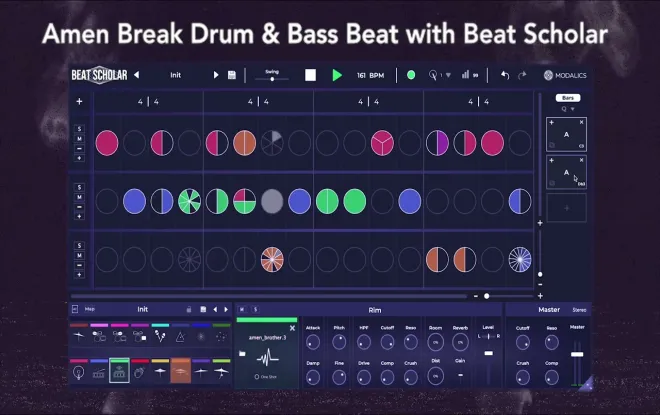This screenshot has height=415, width=660.
Task: Select the shaker/maracas pad
Action: tap(160, 336)
